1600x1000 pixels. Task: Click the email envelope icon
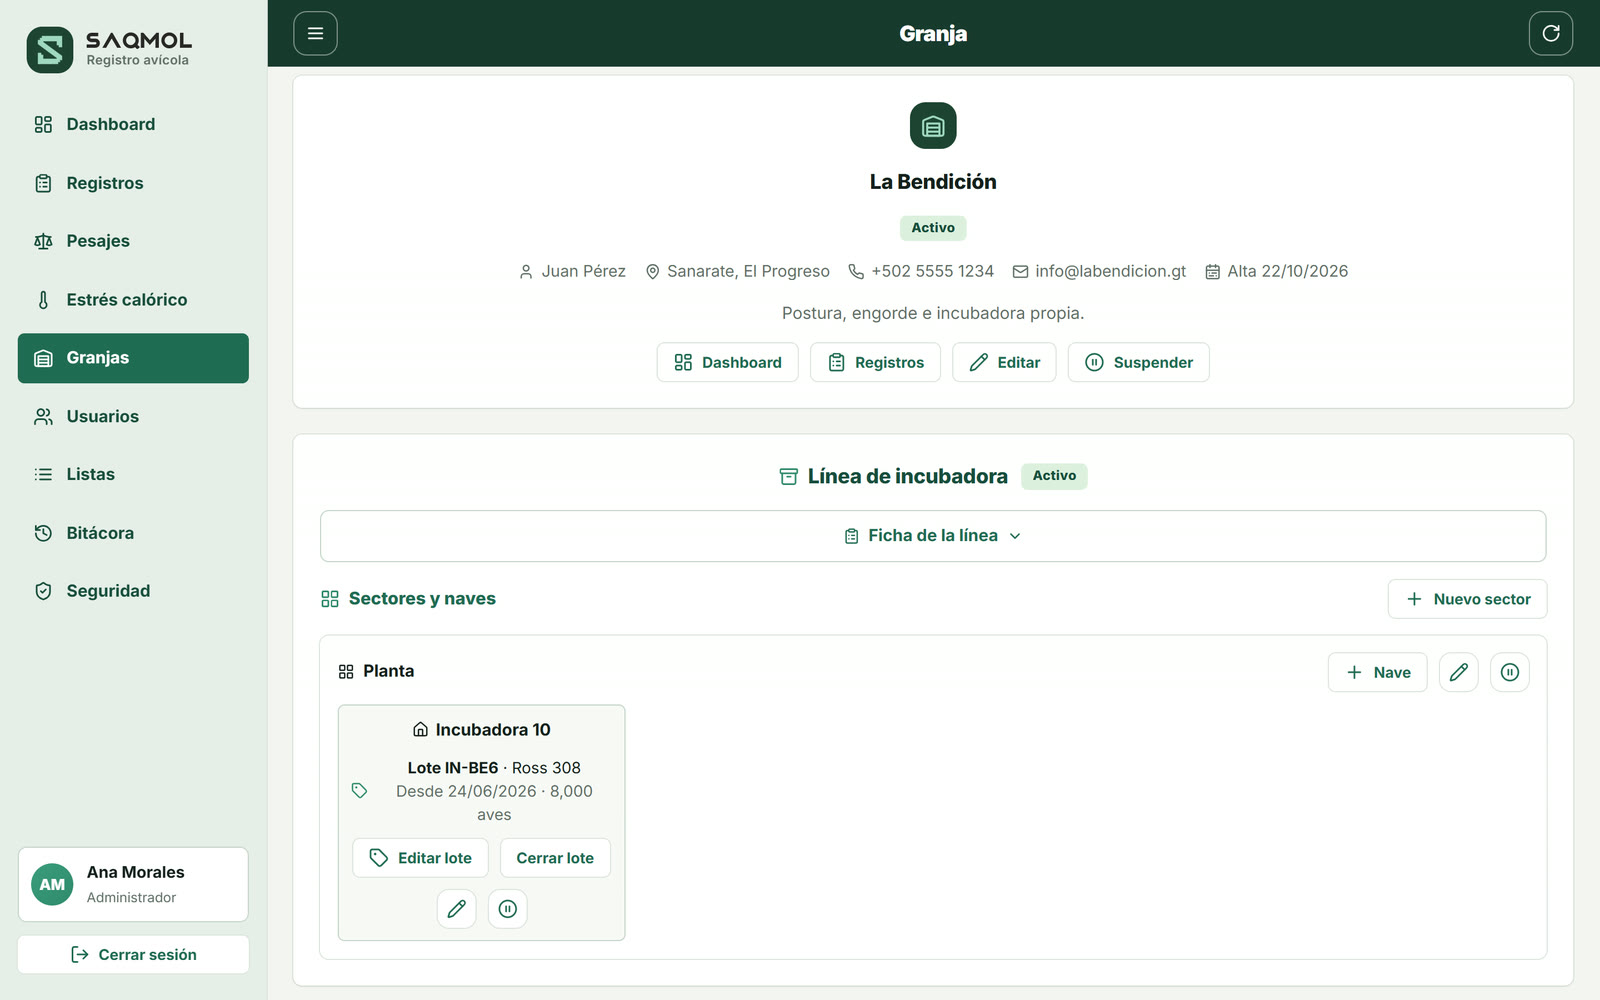tap(1020, 272)
